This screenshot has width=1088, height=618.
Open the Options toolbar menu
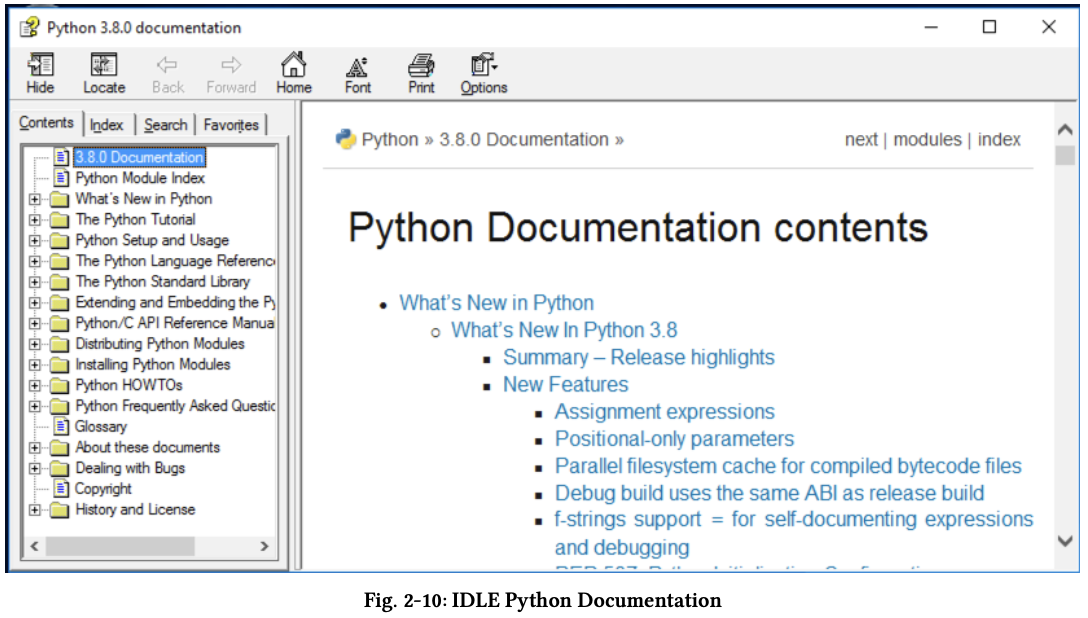point(484,67)
